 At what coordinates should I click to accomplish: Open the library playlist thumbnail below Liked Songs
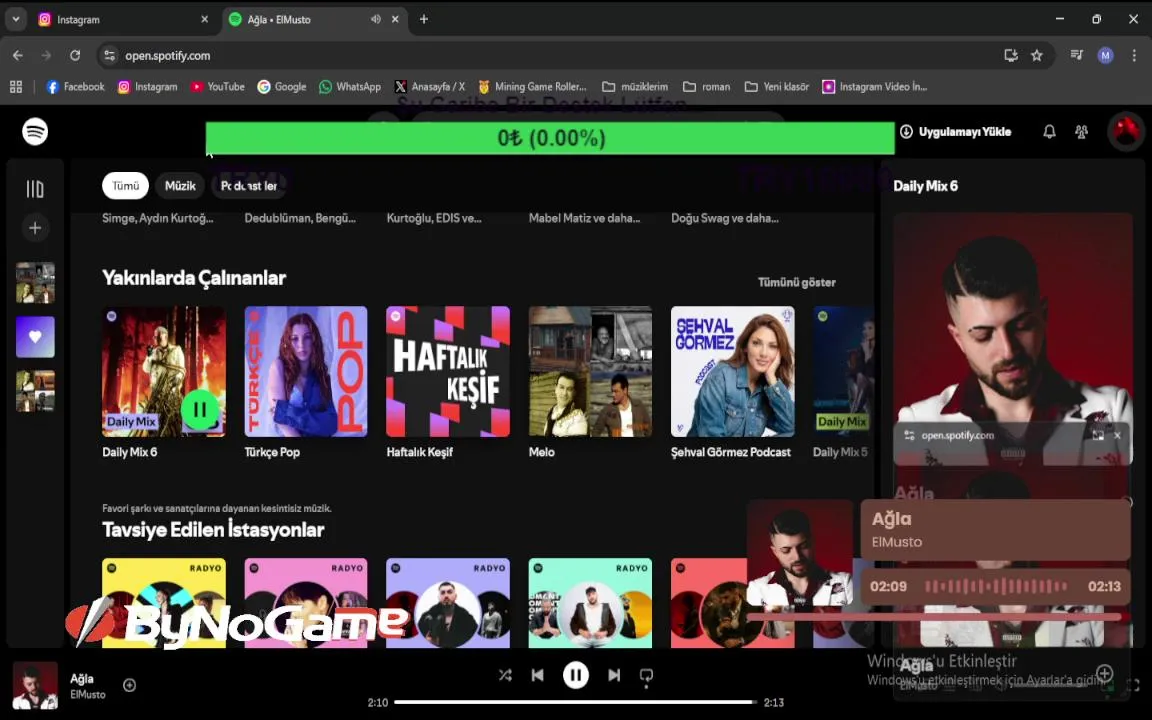[35, 391]
